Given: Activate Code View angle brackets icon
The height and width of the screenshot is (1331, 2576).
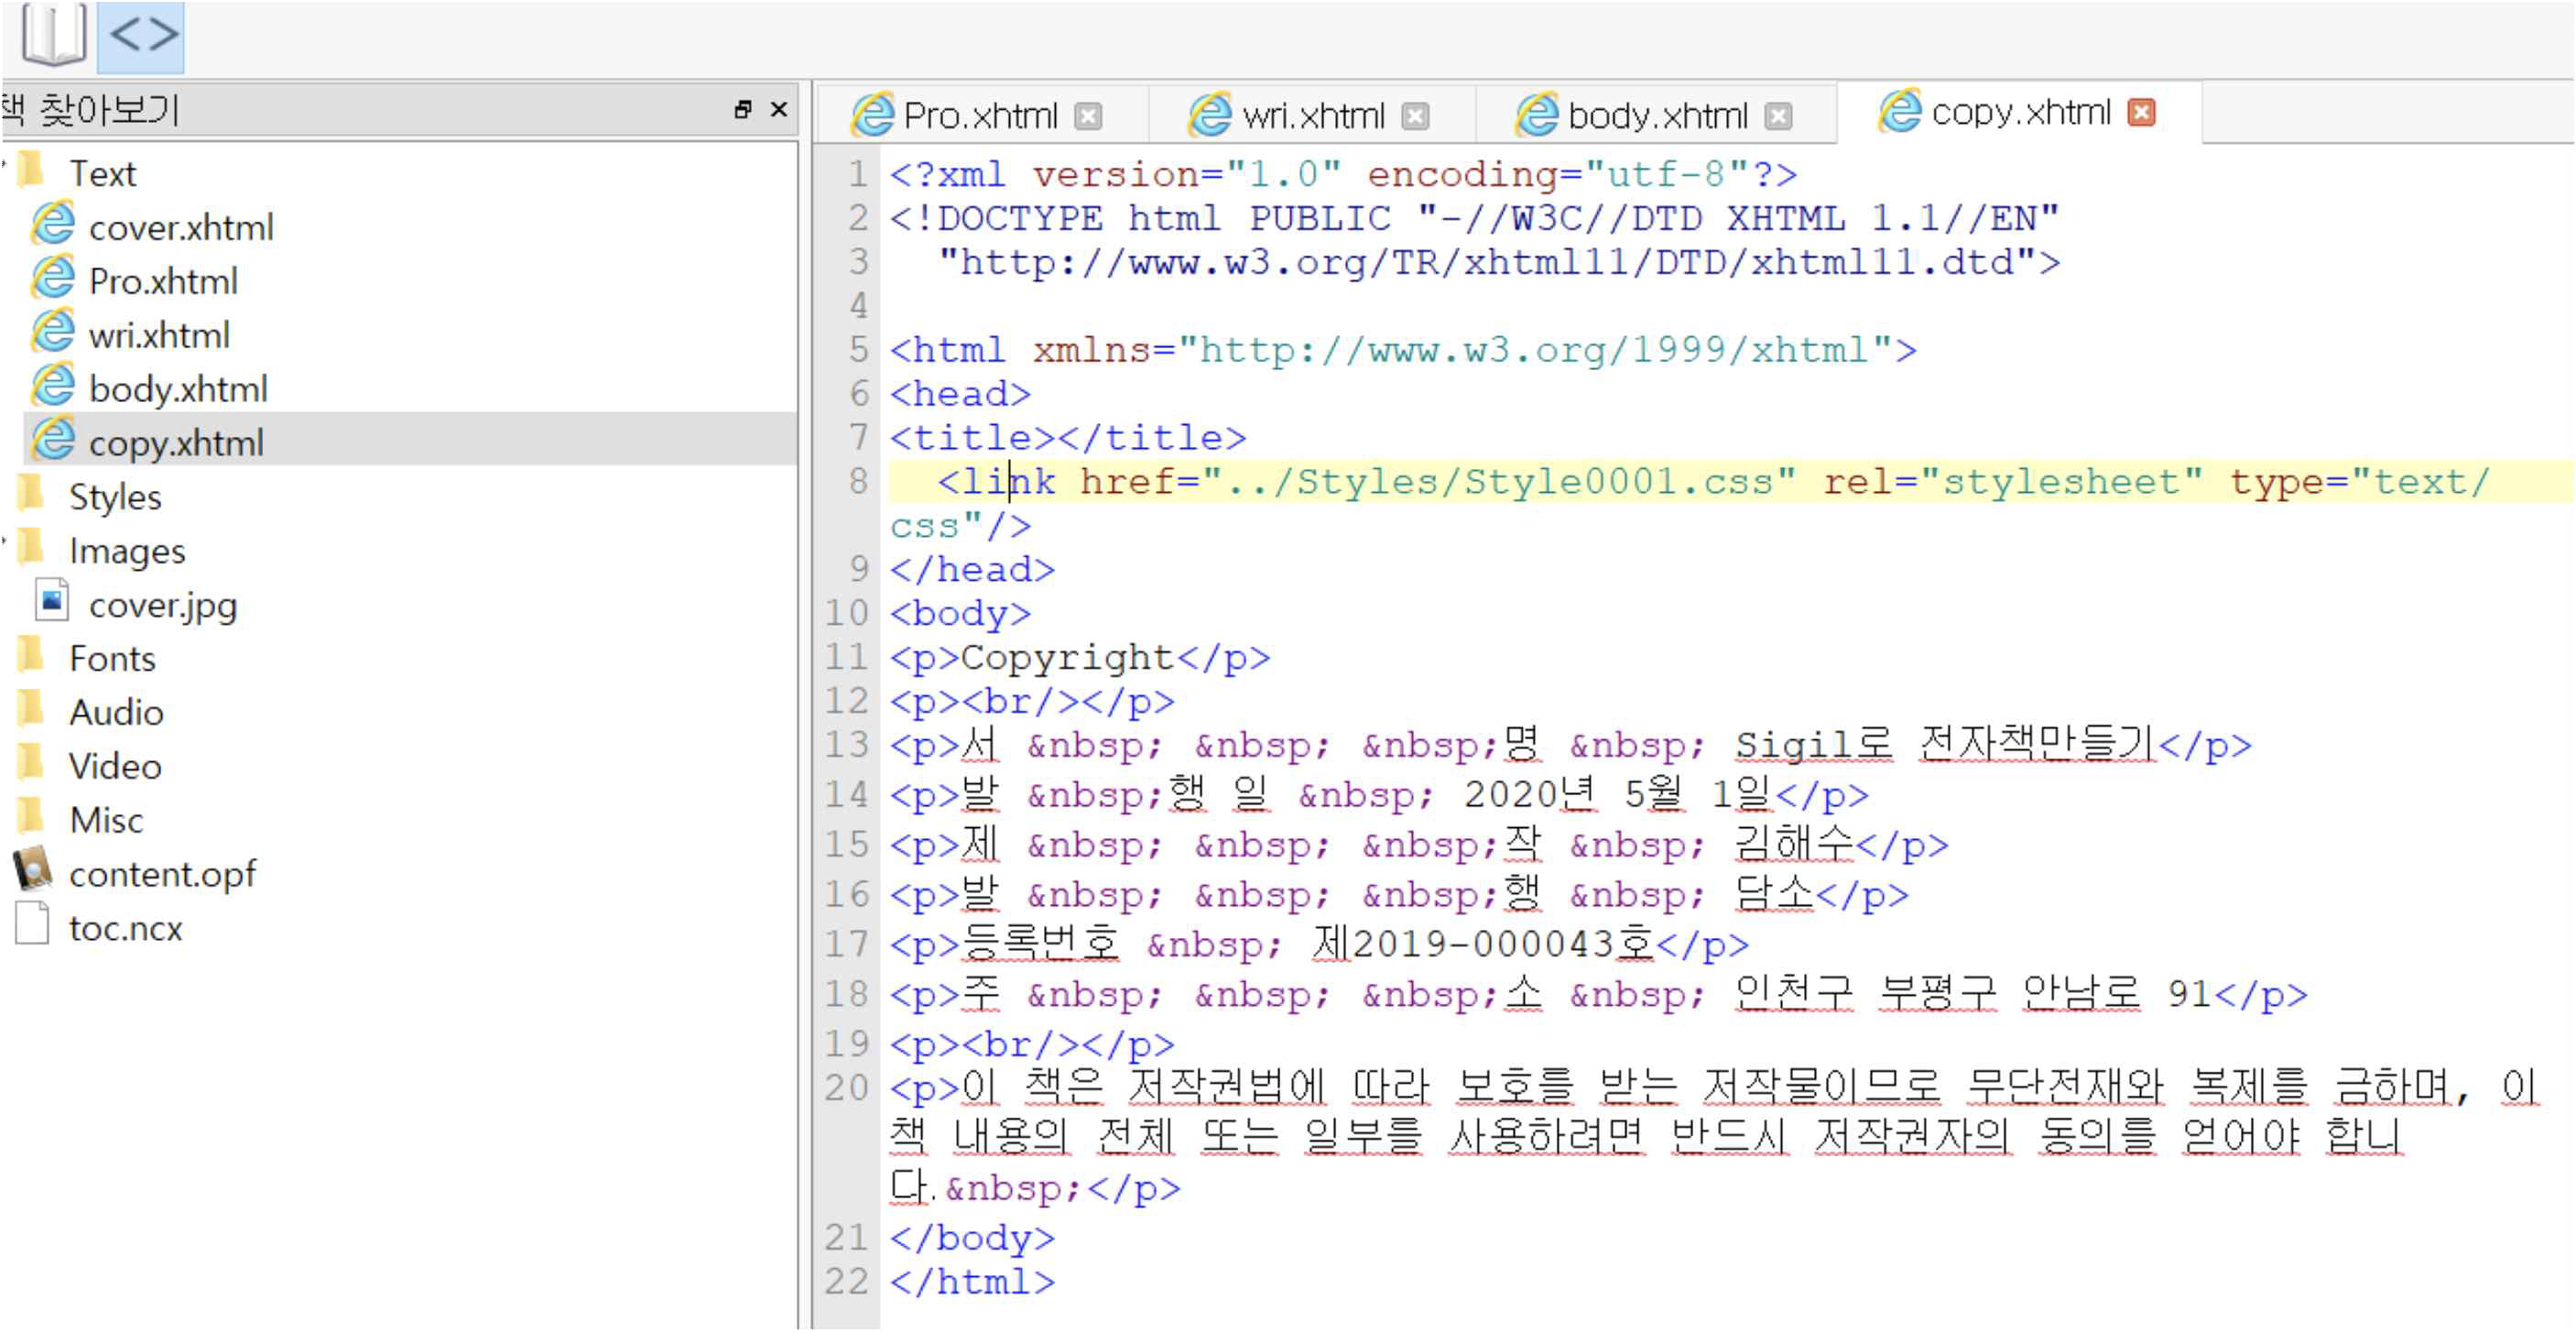Looking at the screenshot, I should point(142,35).
